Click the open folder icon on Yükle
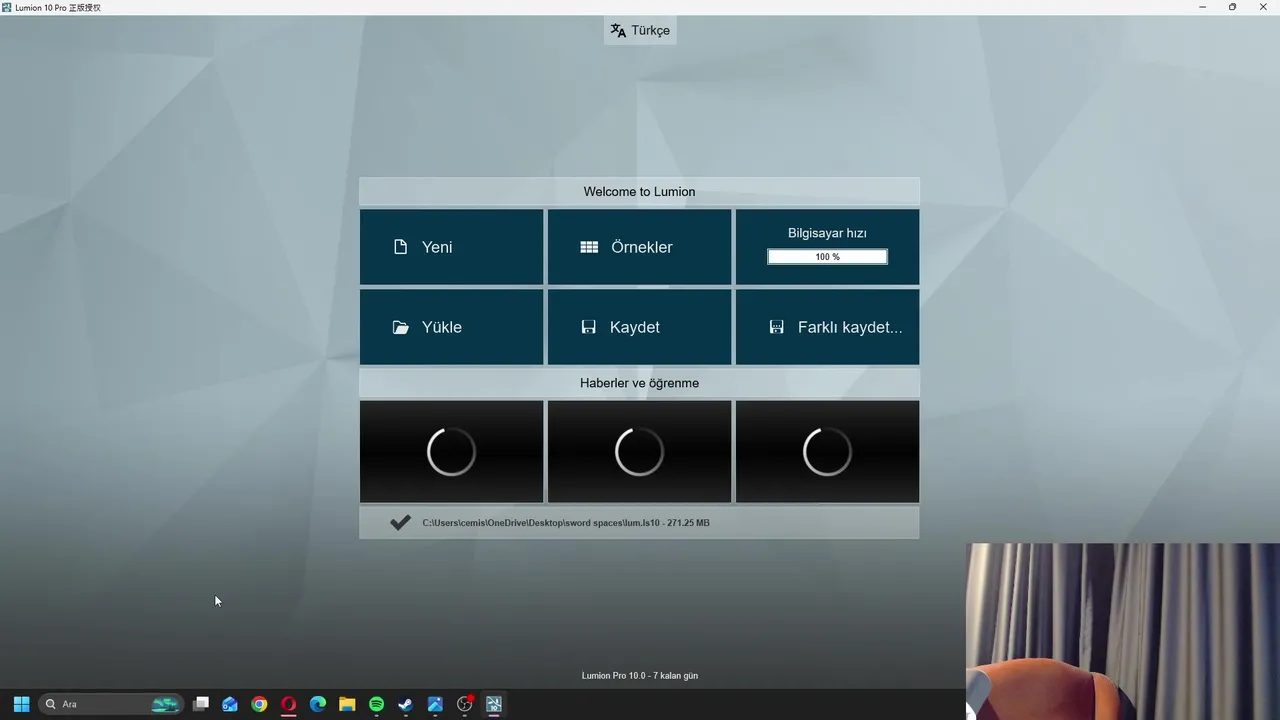The image size is (1280, 720). click(401, 327)
